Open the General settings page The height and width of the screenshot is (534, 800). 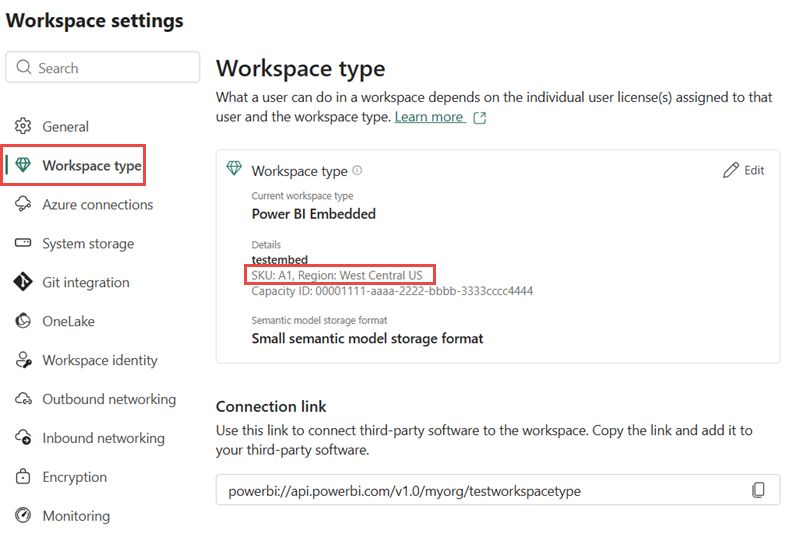point(65,126)
